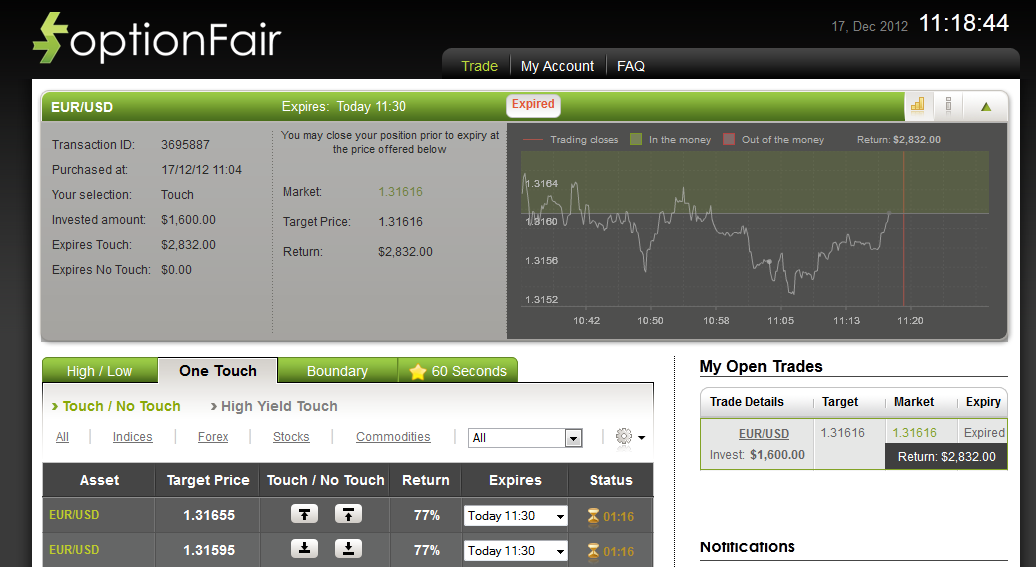This screenshot has width=1036, height=567.
Task: Click Touch button for 1.31595 target
Action: [305, 549]
